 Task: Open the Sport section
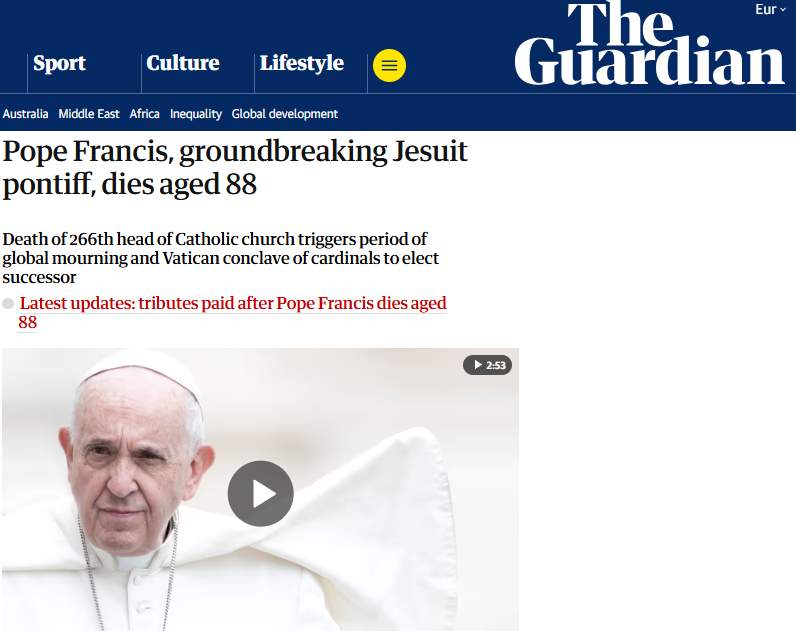(x=59, y=63)
